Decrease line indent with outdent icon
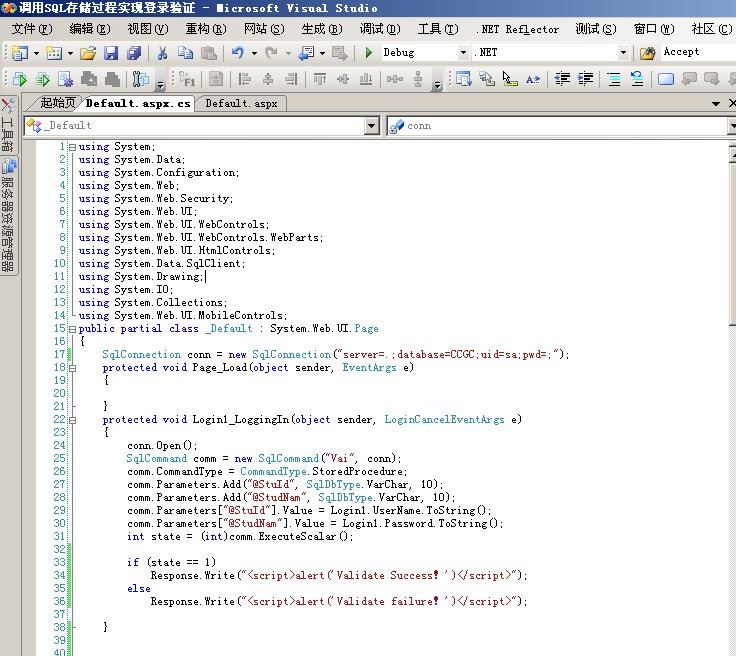The height and width of the screenshot is (656, 736). [x=562, y=79]
